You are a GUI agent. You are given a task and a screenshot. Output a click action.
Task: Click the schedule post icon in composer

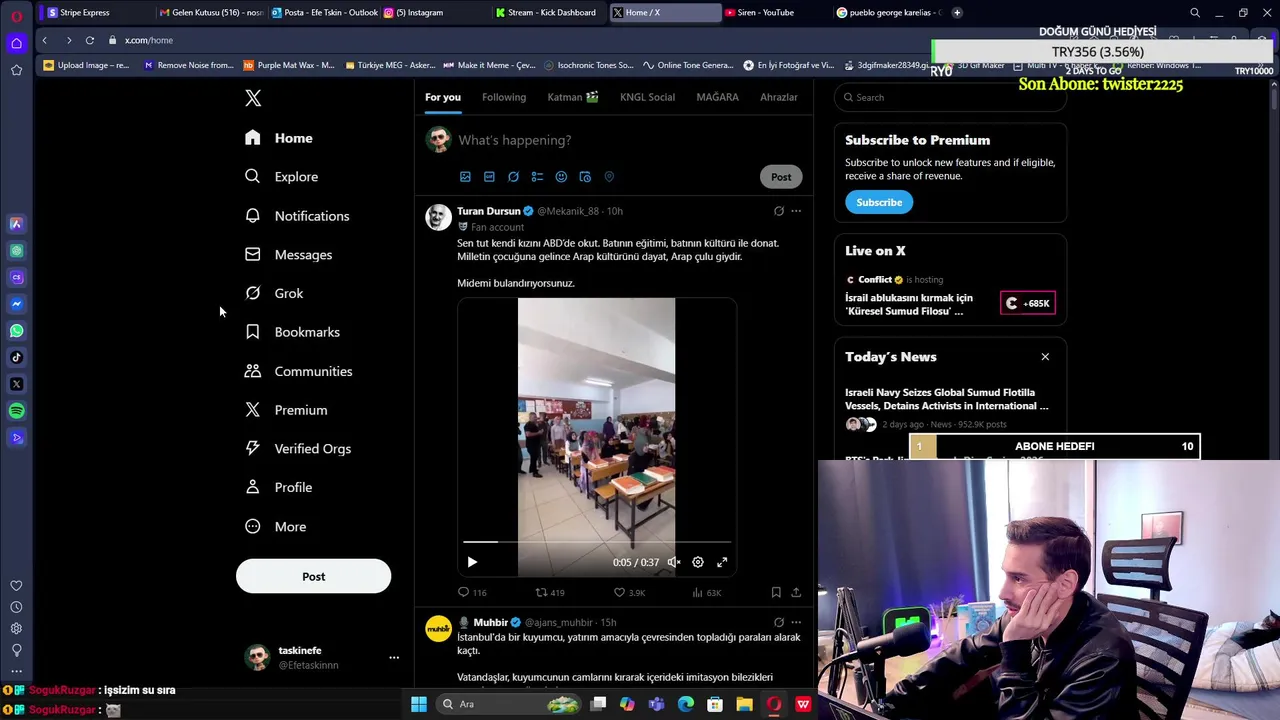pos(585,177)
